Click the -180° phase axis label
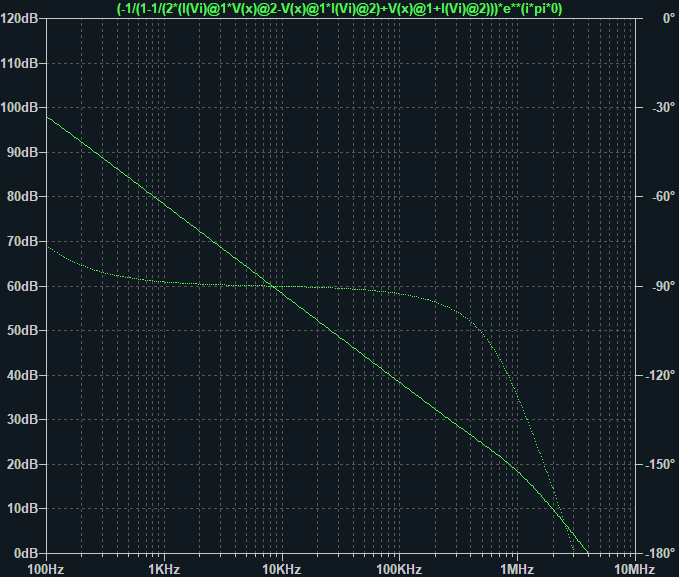This screenshot has height=577, width=679. coord(660,553)
